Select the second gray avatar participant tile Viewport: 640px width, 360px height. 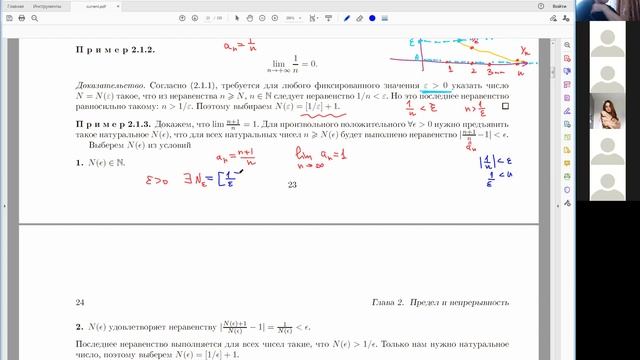[607, 76]
